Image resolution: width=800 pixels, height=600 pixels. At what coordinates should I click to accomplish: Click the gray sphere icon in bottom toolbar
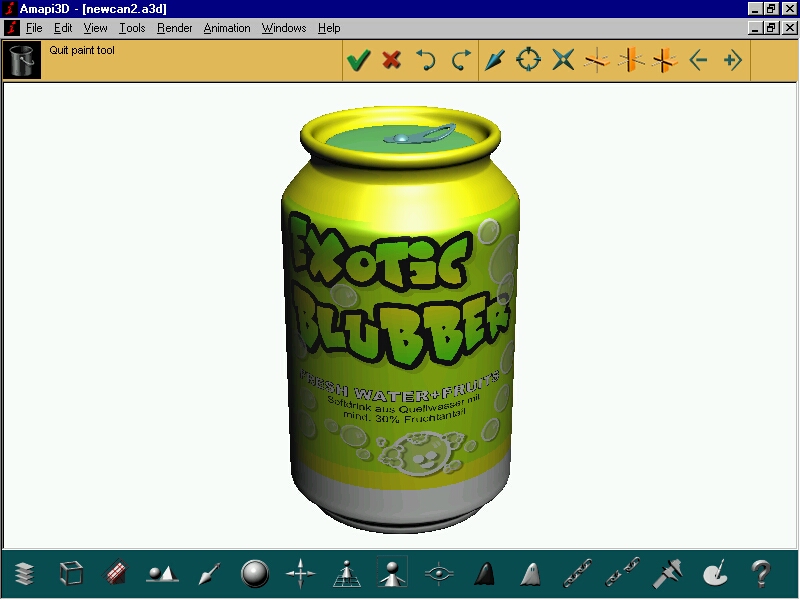255,574
